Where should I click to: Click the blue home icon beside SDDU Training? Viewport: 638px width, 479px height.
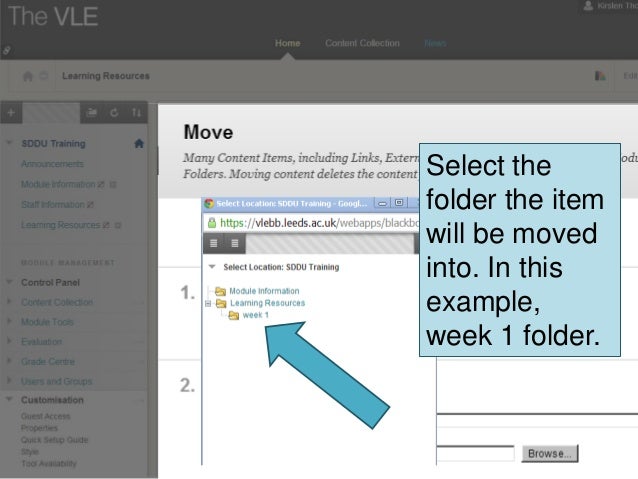[139, 143]
